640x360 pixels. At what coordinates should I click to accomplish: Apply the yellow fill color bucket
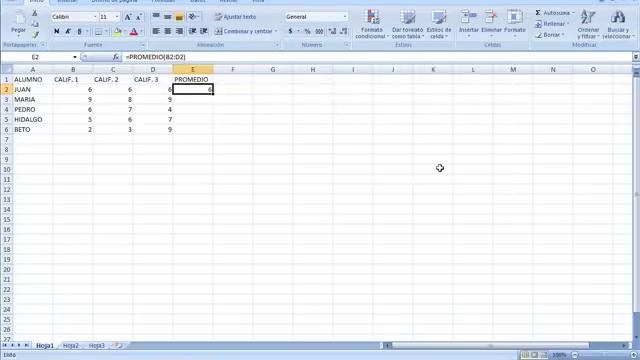click(x=117, y=31)
